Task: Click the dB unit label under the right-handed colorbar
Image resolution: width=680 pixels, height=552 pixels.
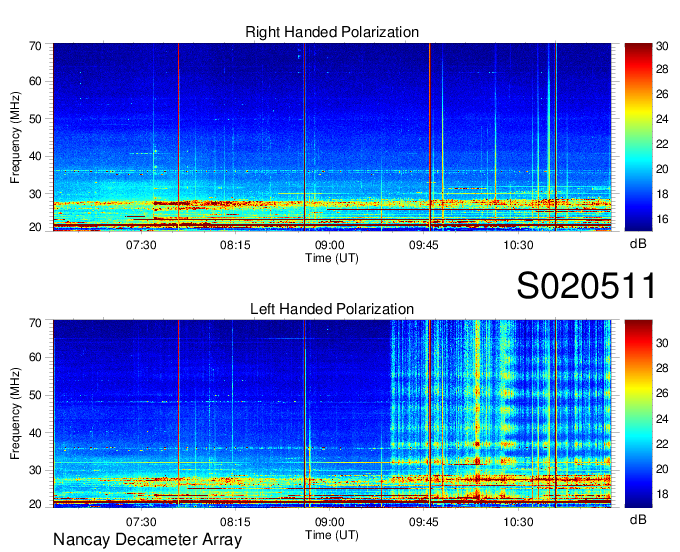Action: click(638, 244)
